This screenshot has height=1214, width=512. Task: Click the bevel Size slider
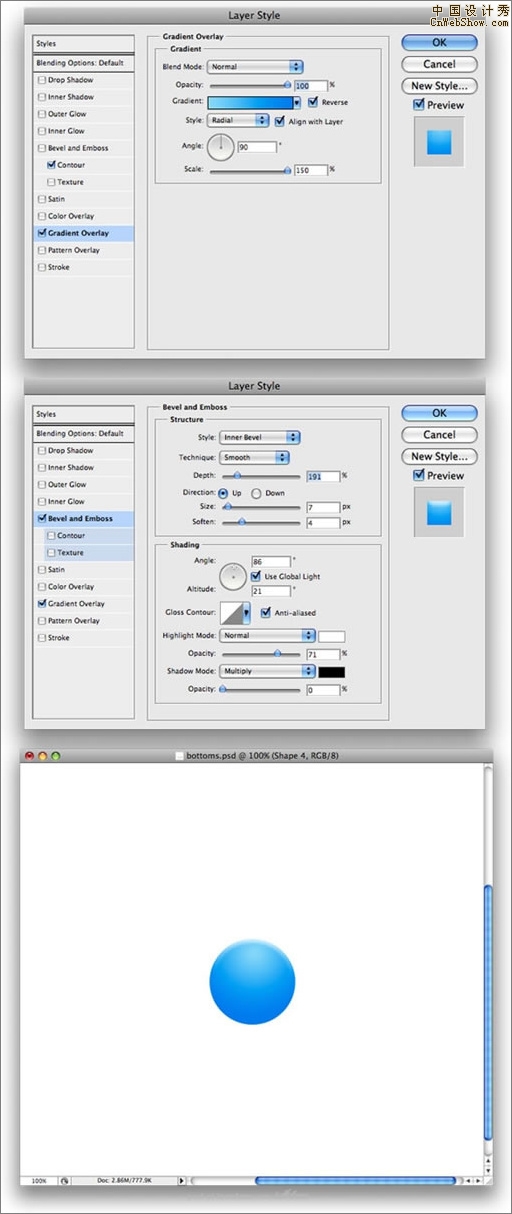pyautogui.click(x=260, y=507)
